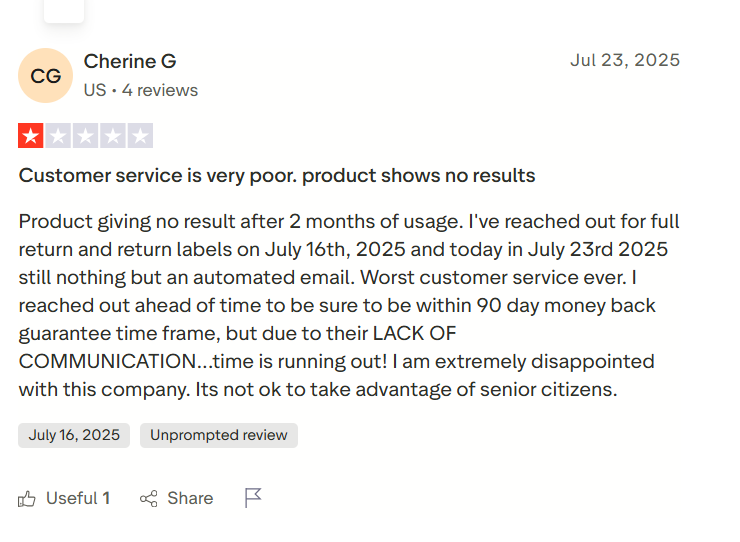Click the fifth grey rating star
This screenshot has width=740, height=542.
point(140,136)
